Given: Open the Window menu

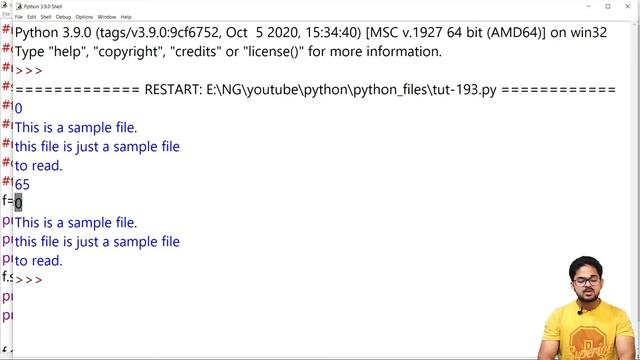Looking at the screenshot, I should click(x=107, y=17).
